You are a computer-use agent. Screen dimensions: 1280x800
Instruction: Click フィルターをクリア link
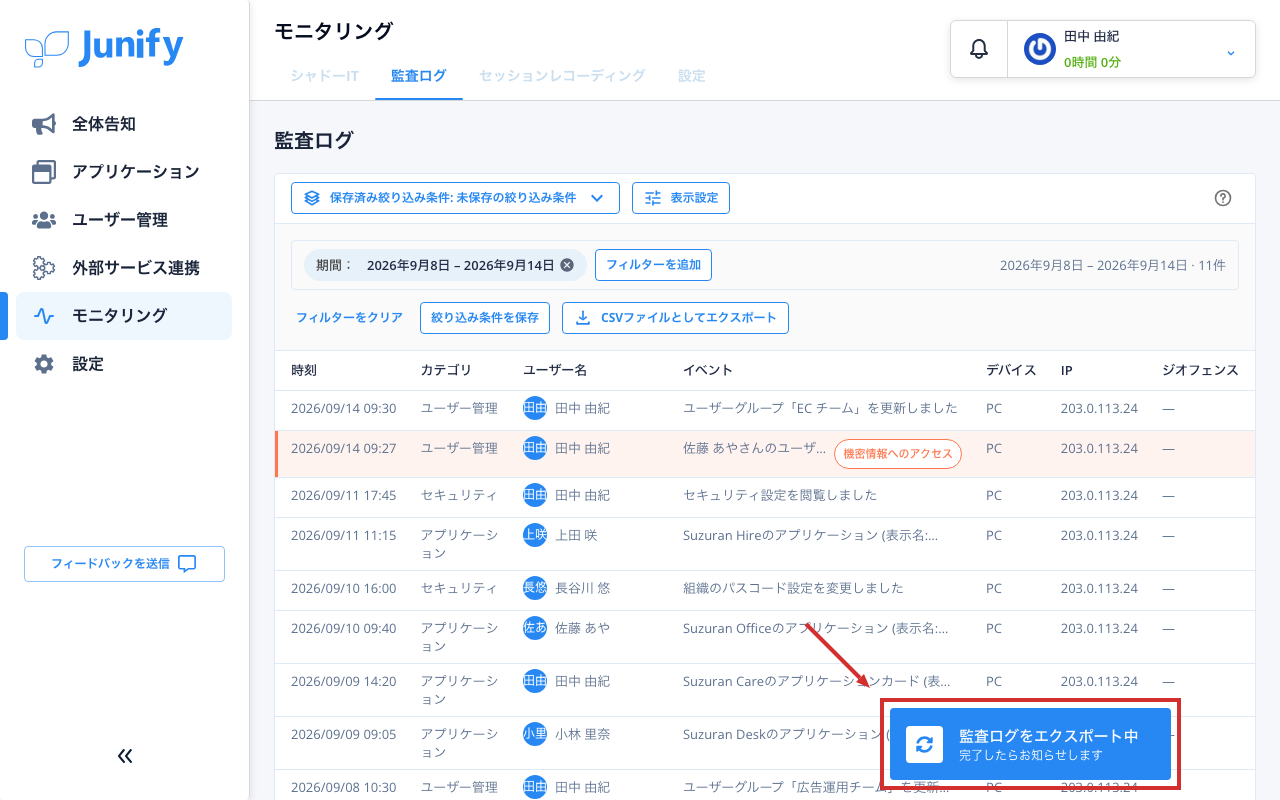[349, 318]
